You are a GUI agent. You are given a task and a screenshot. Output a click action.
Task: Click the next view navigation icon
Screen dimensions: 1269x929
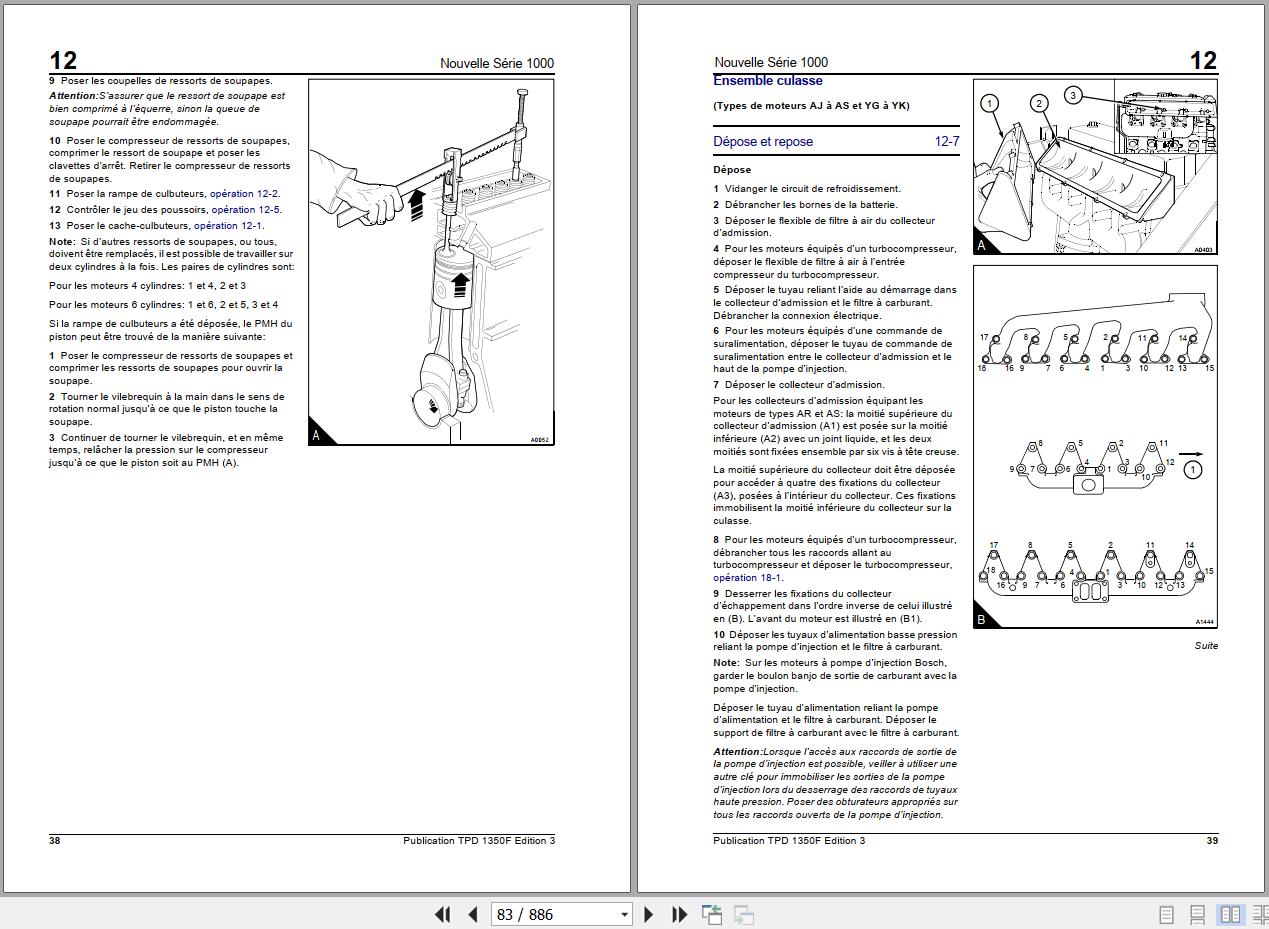[x=744, y=914]
